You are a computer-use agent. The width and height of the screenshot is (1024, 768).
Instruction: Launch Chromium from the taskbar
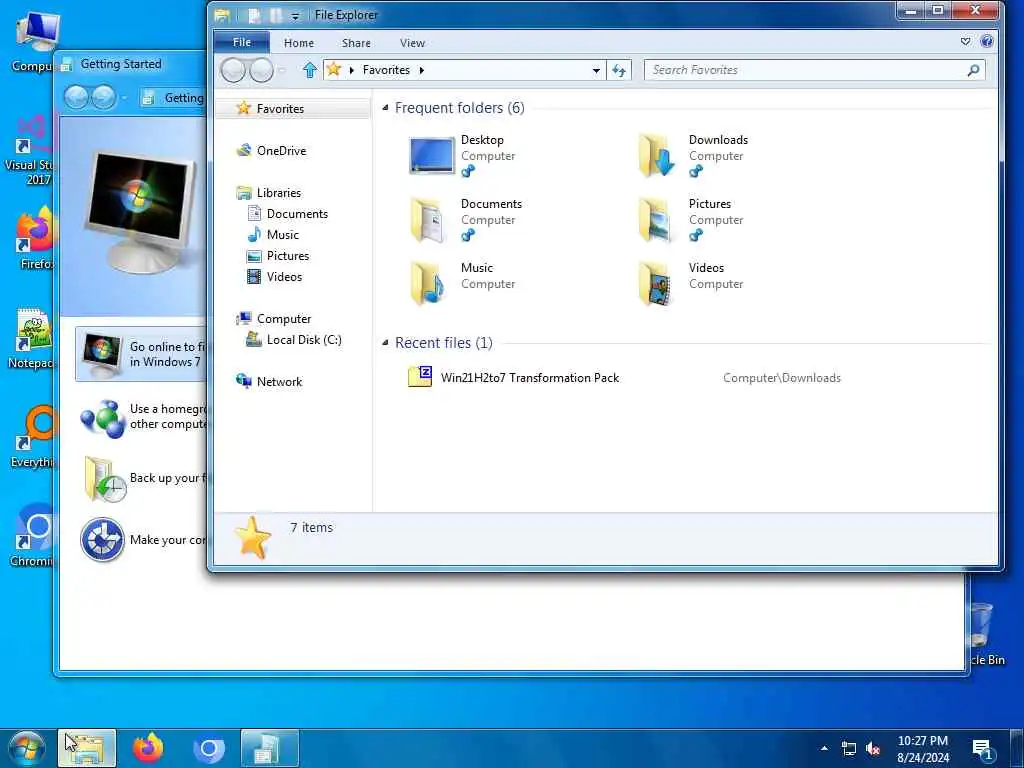pyautogui.click(x=208, y=748)
